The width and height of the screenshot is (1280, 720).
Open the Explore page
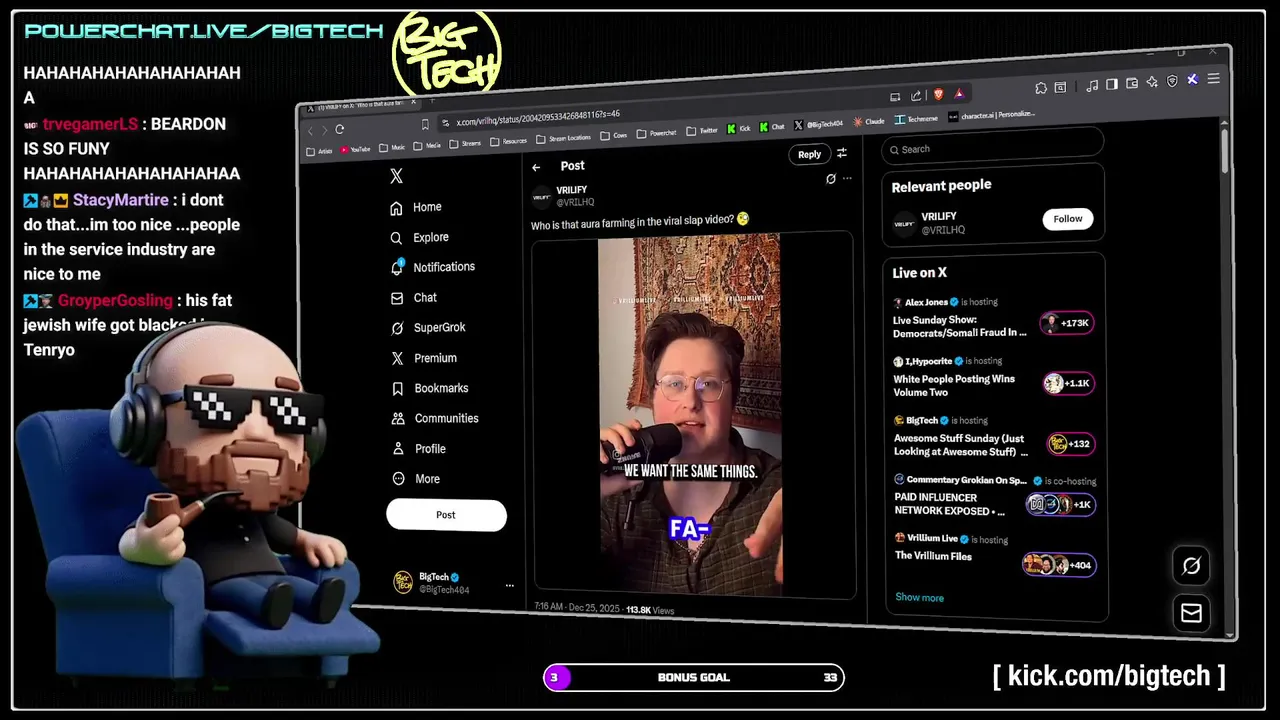[420, 237]
